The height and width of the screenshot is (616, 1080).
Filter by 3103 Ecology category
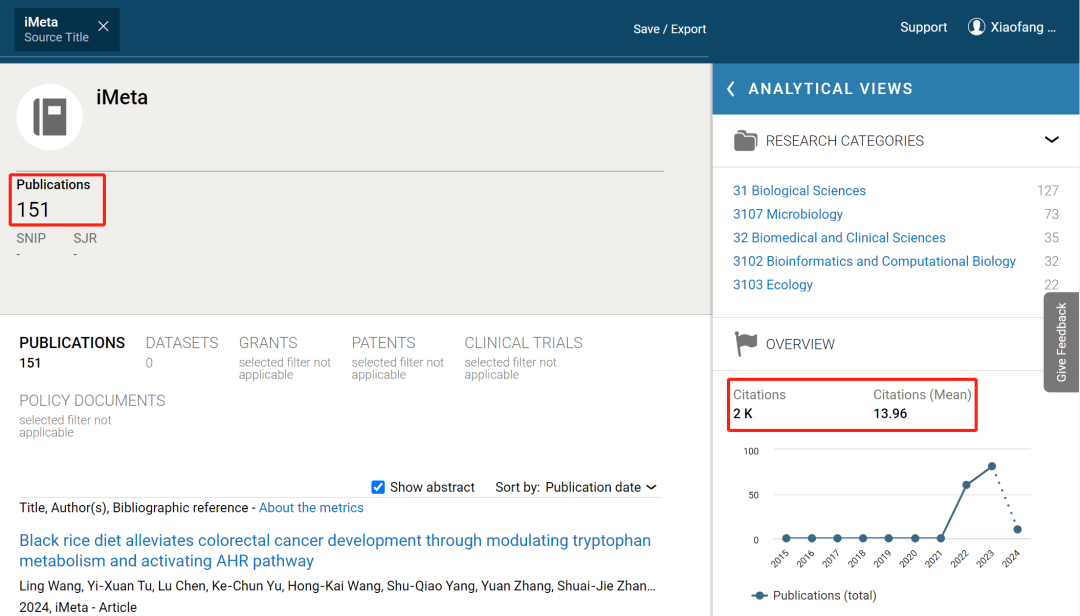pos(773,285)
